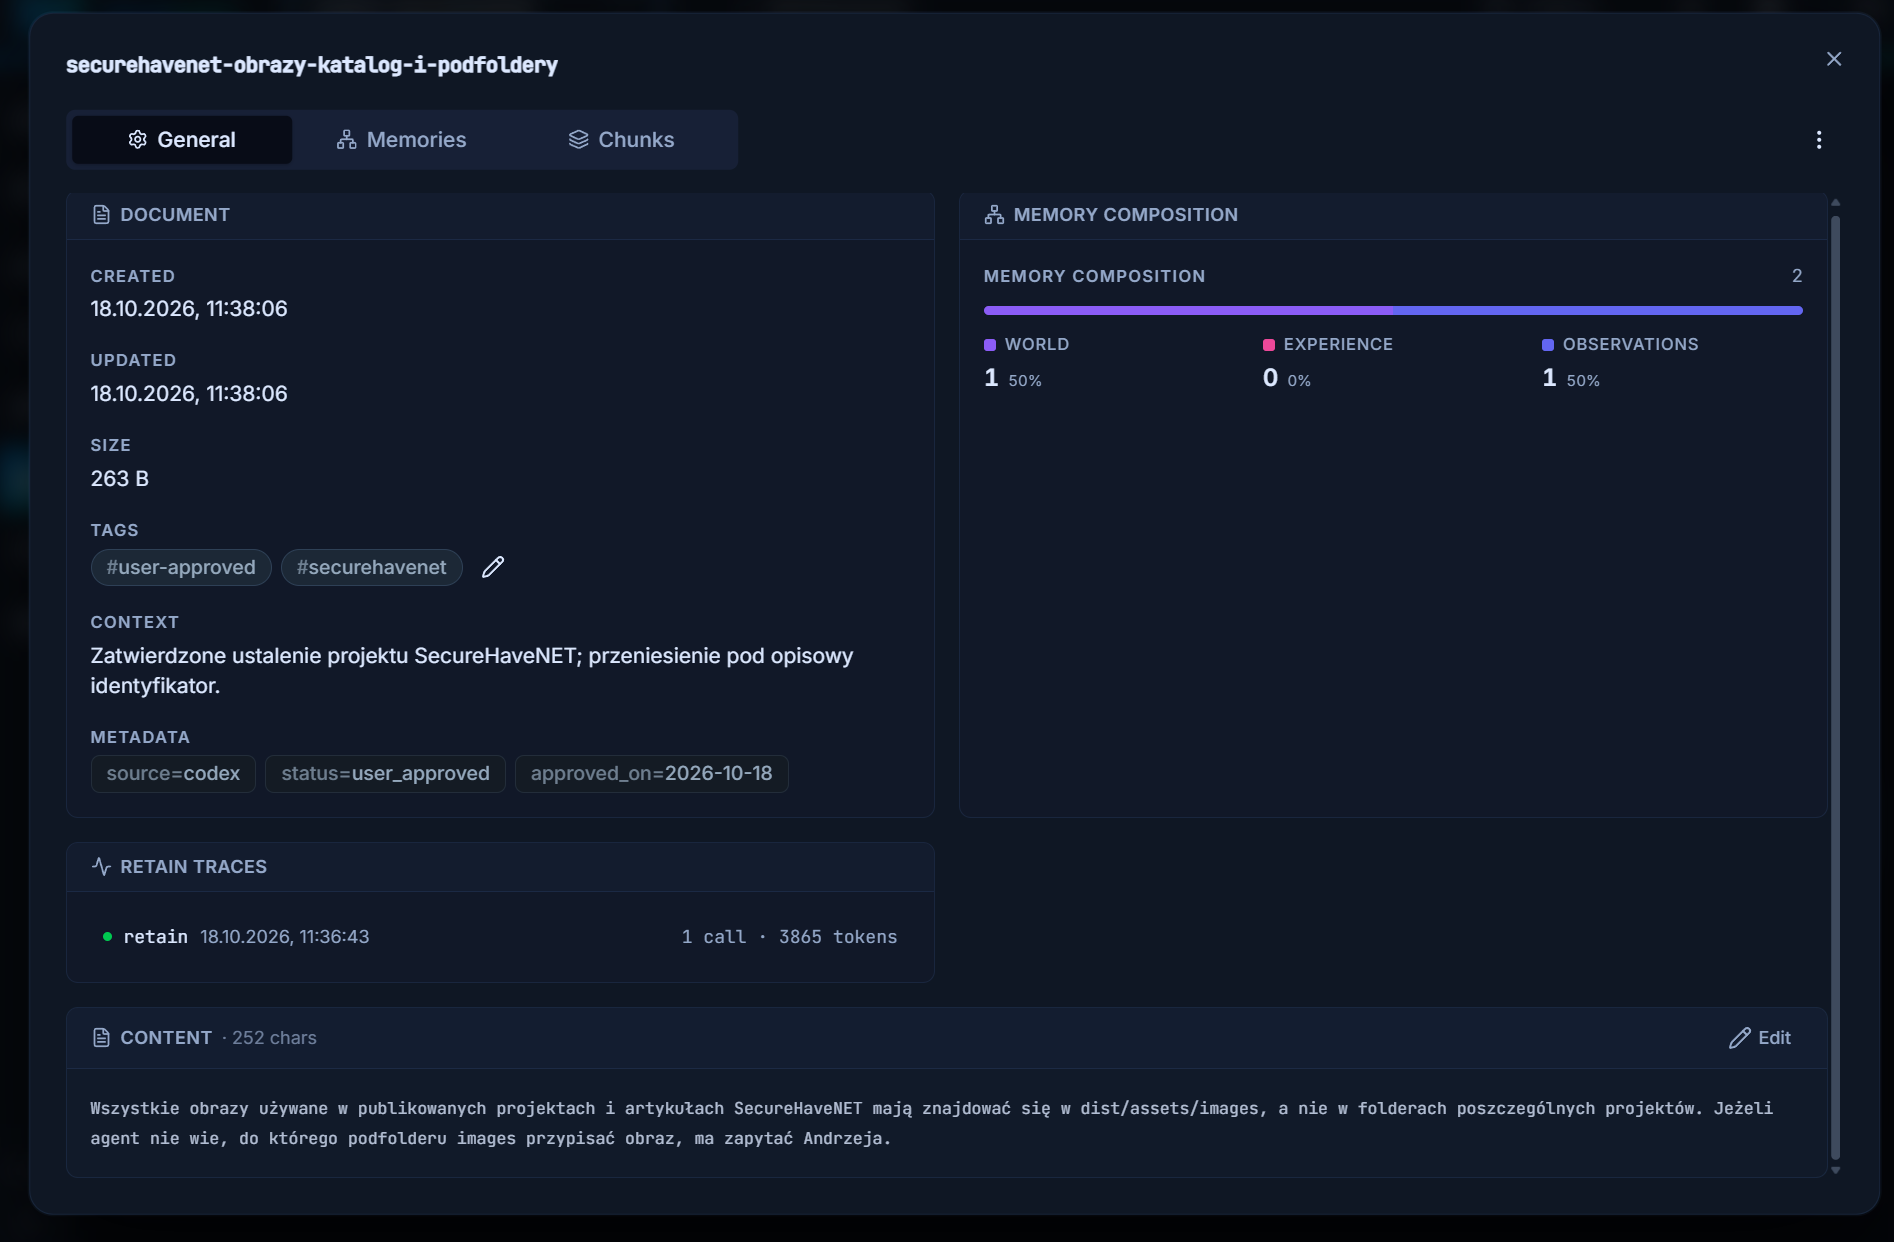
Task: Click the content text paragraph
Action: point(932,1123)
